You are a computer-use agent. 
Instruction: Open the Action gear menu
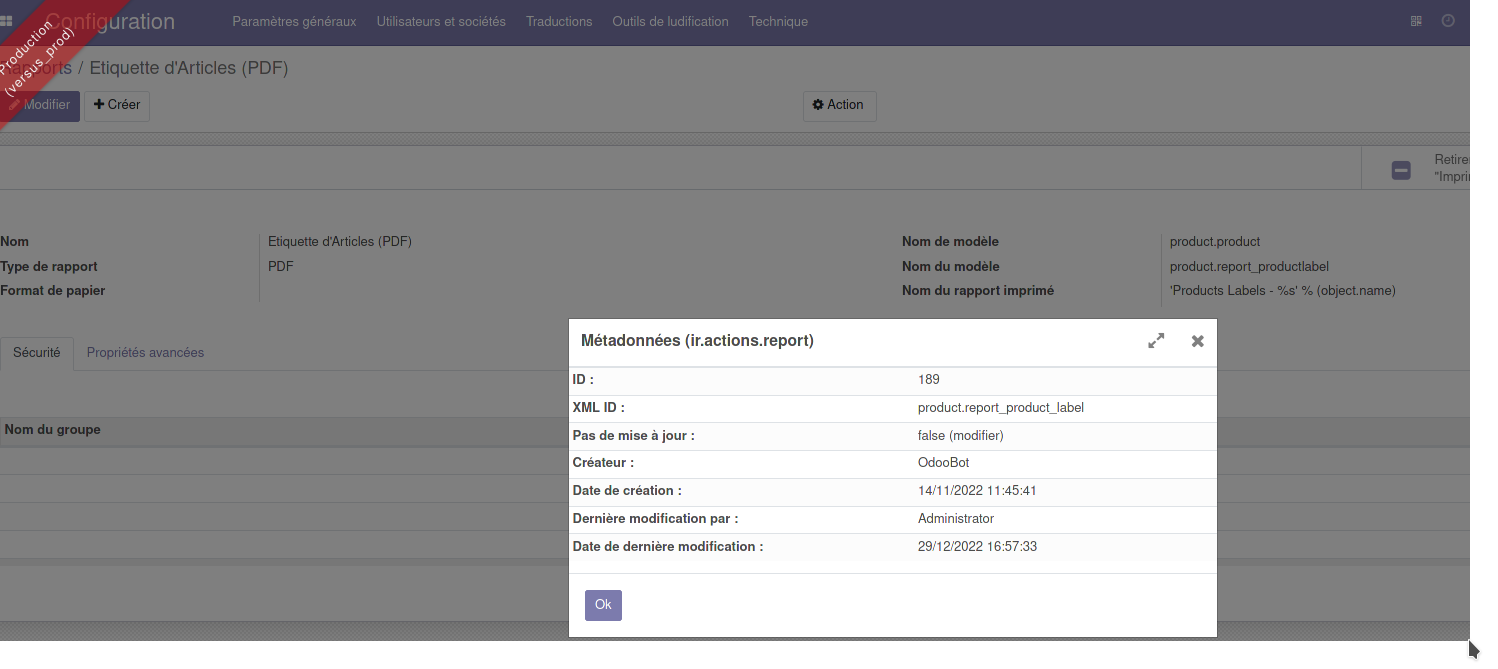(x=839, y=106)
